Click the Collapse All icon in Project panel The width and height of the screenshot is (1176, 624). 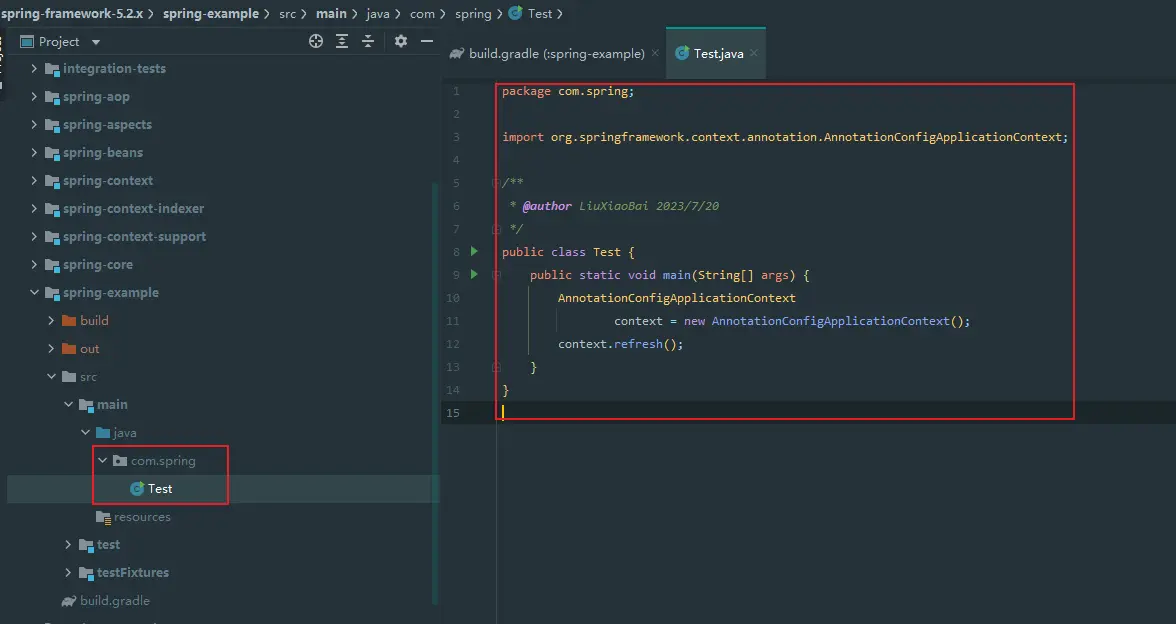(x=368, y=41)
